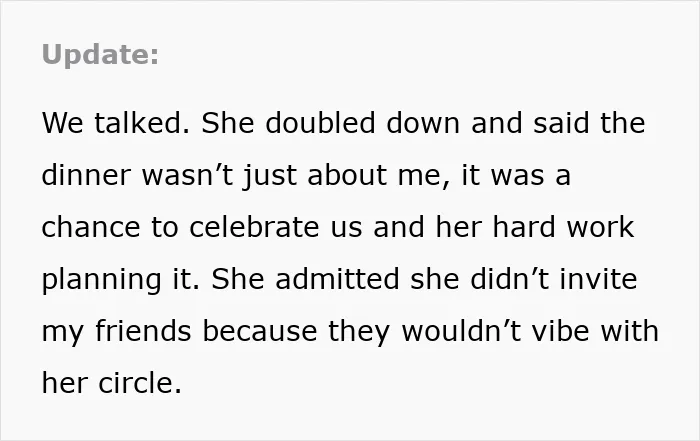Click the words "We talked."
Screen dimensions: 700x441
coord(116,123)
